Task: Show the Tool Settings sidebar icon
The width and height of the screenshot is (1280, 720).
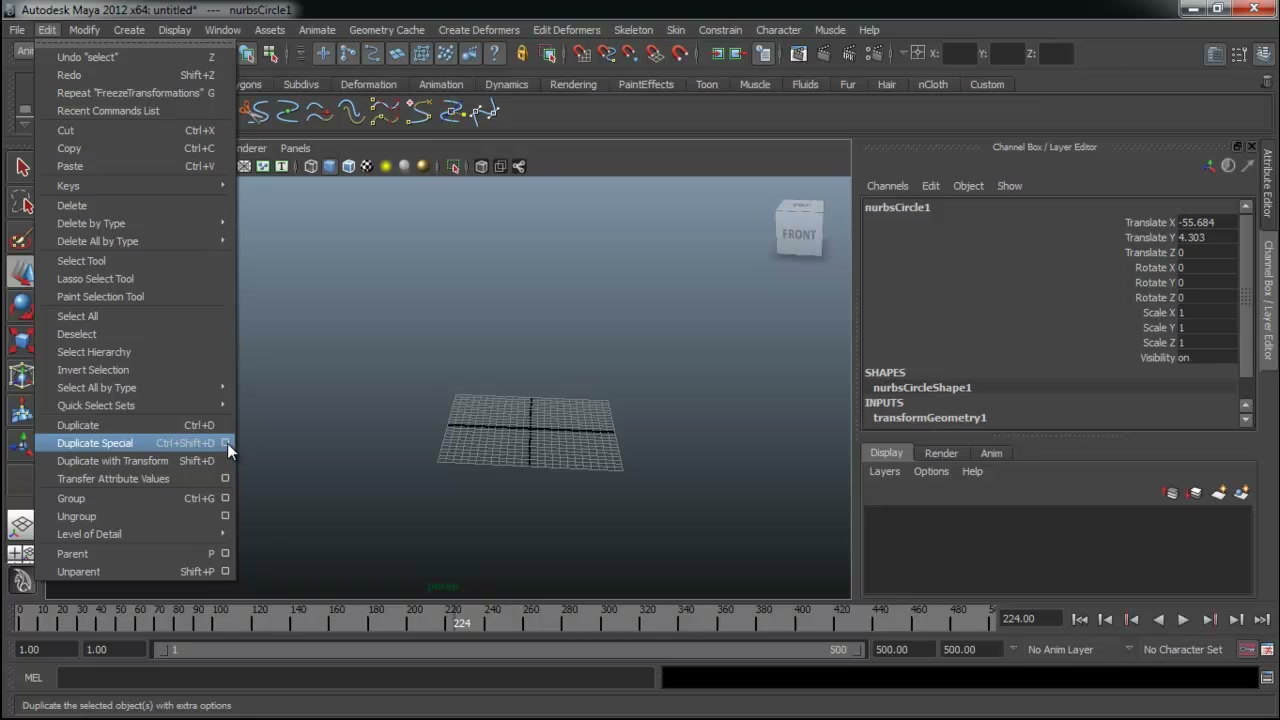Action: 1239,54
